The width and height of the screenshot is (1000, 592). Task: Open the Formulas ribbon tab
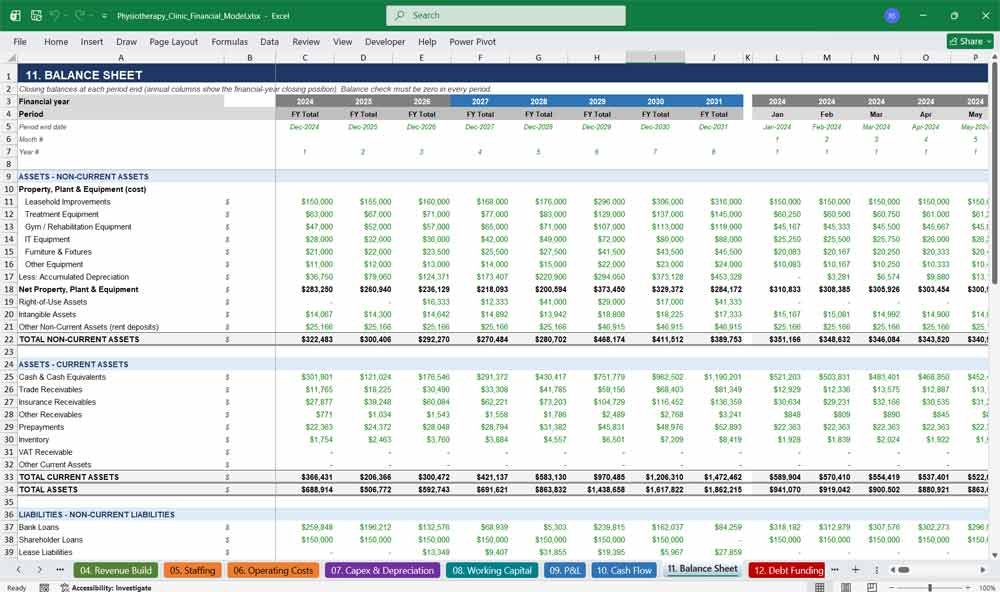[230, 41]
